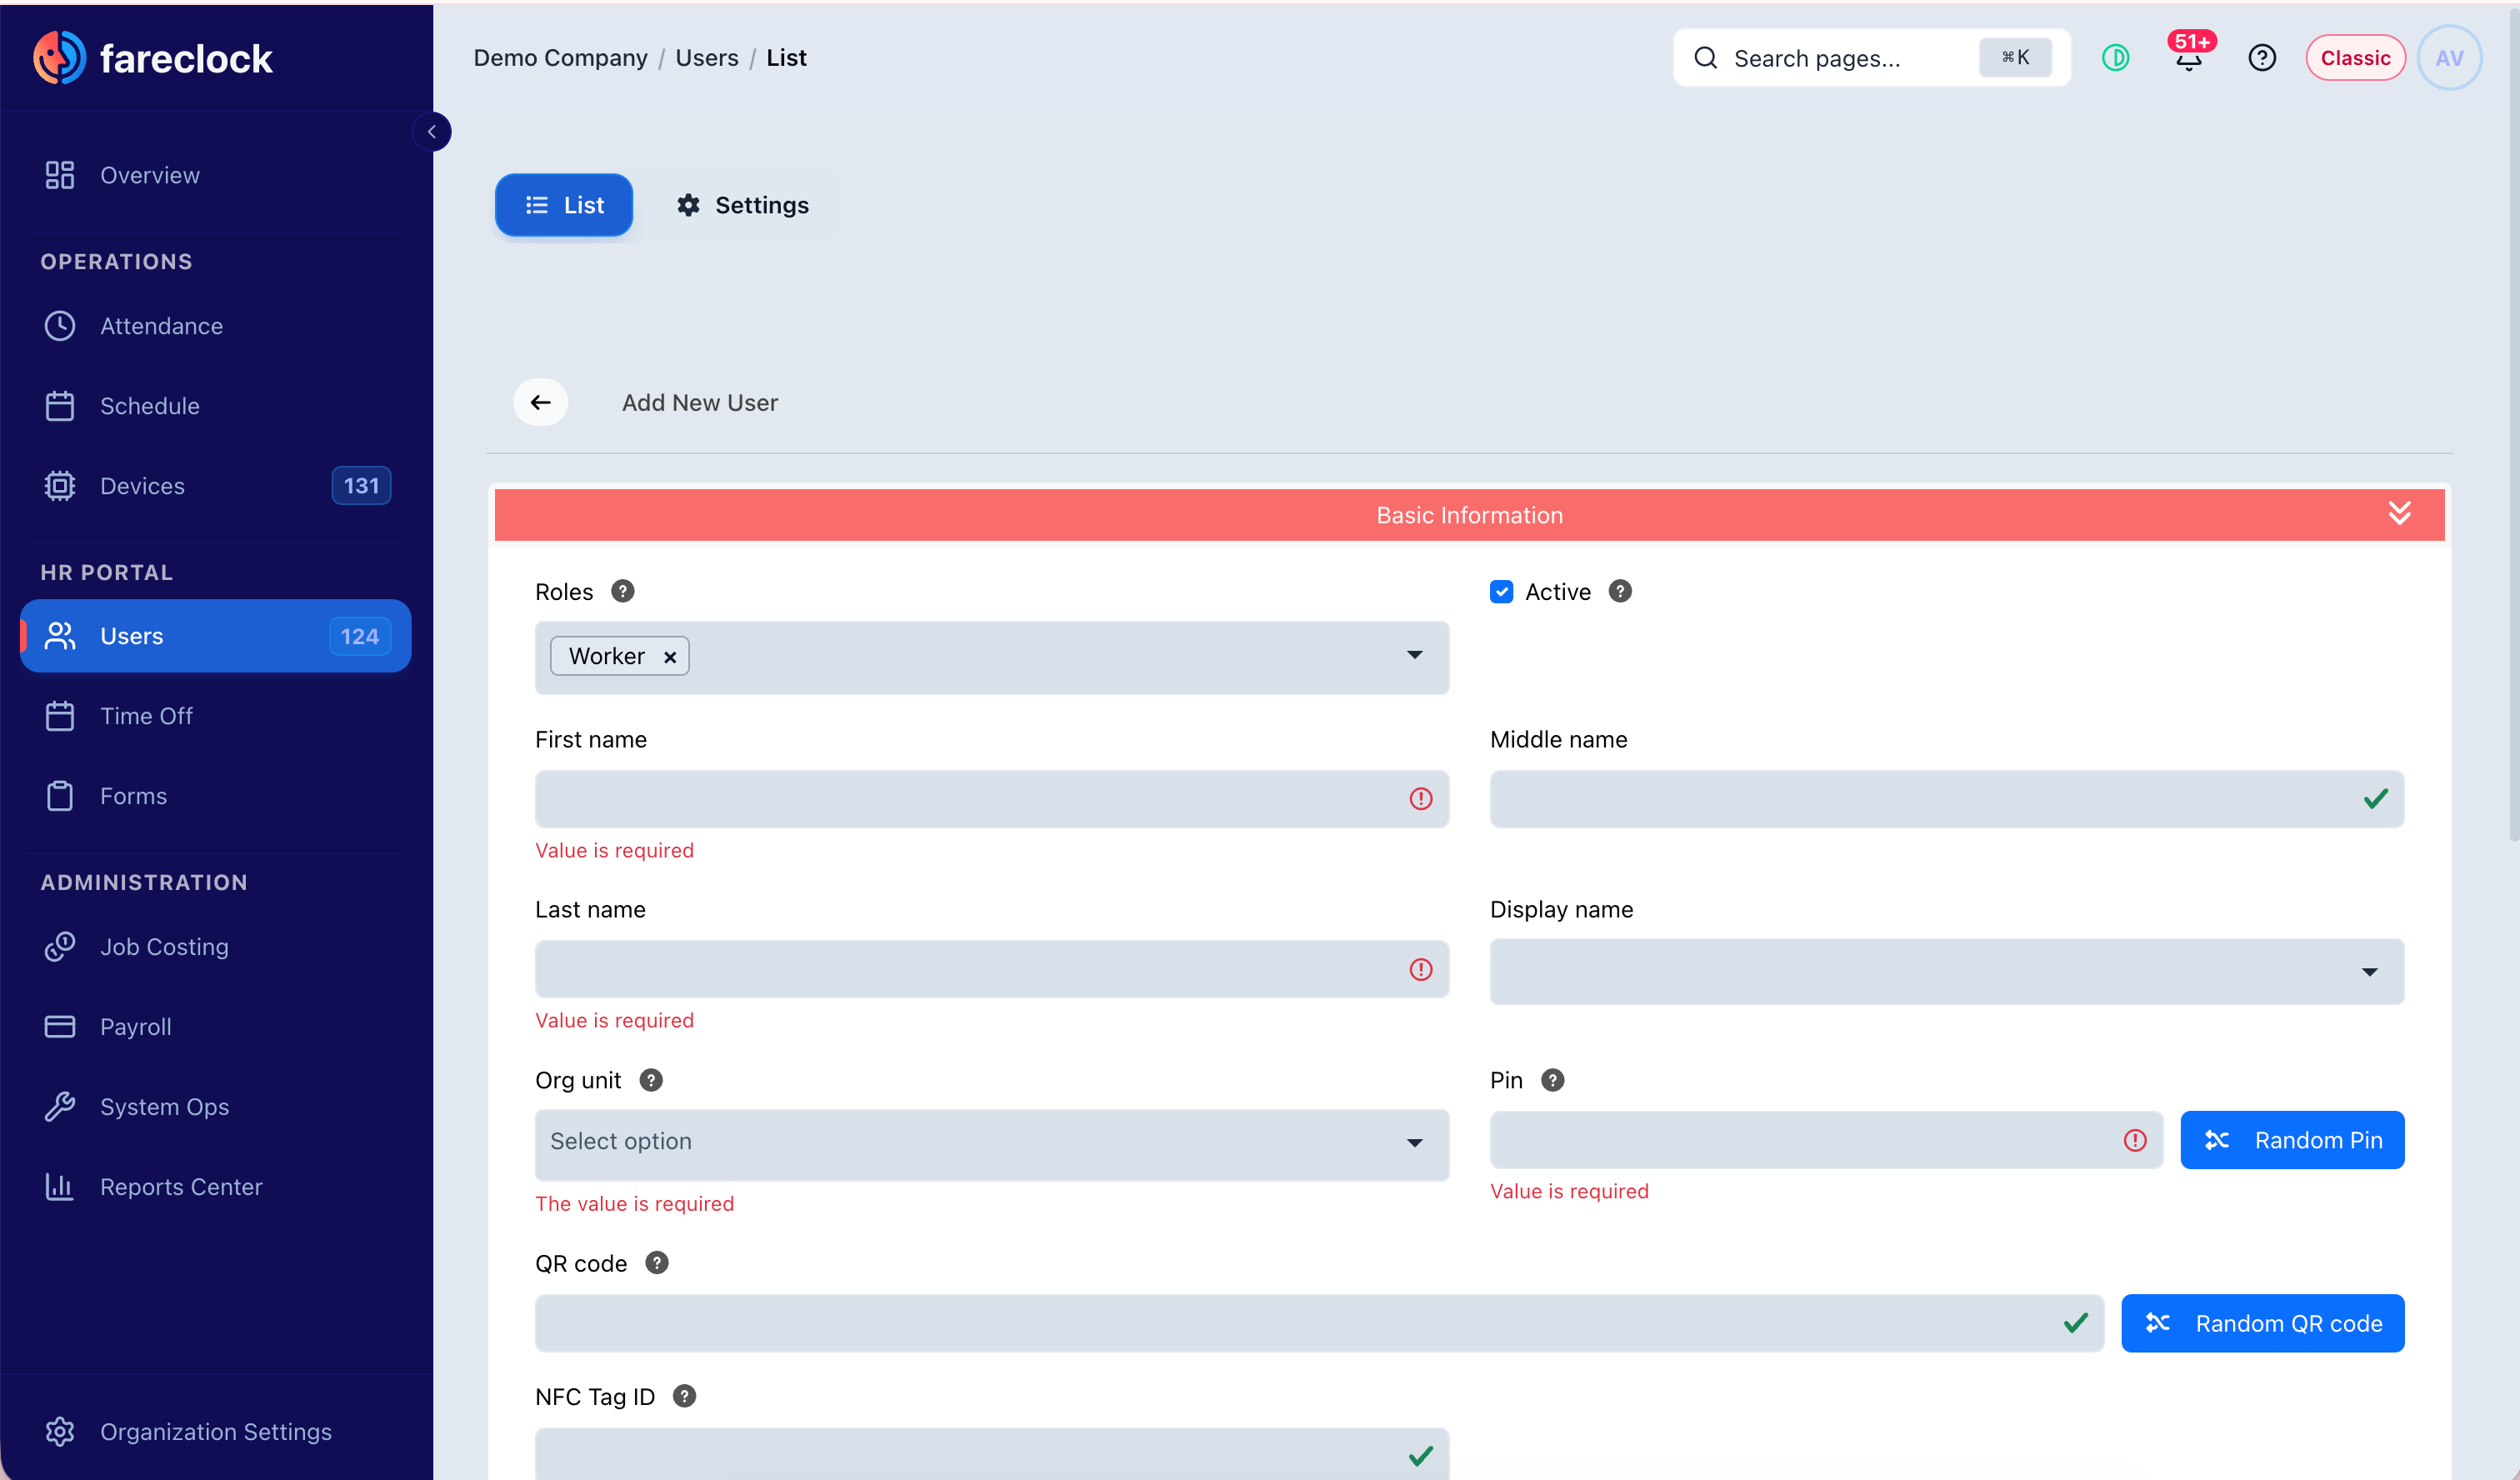Screen dimensions: 2520x1480
Task: Expand the Roles dropdown arrow
Action: coord(1414,655)
